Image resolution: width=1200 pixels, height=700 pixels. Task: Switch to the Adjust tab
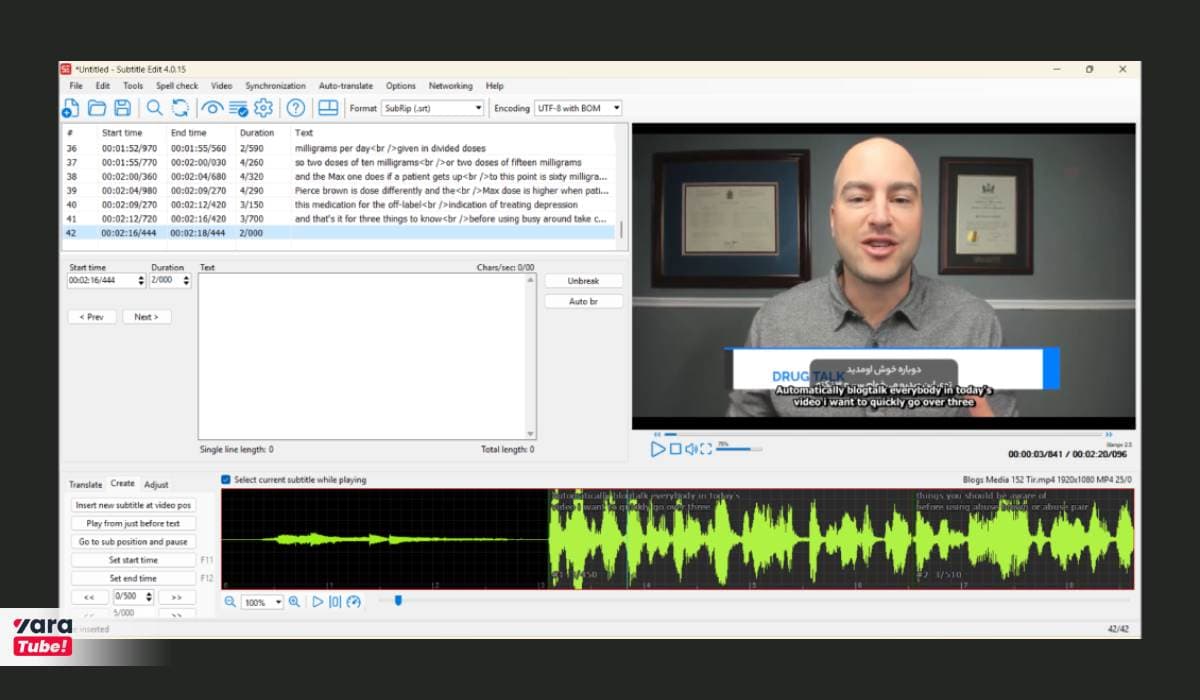(156, 484)
